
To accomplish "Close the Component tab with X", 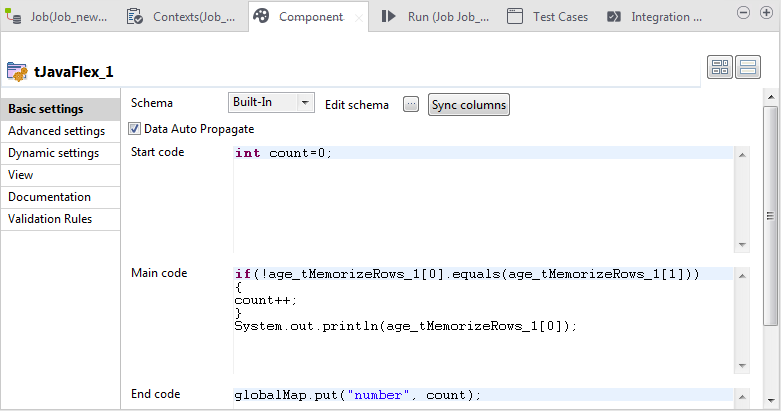I will point(359,18).
